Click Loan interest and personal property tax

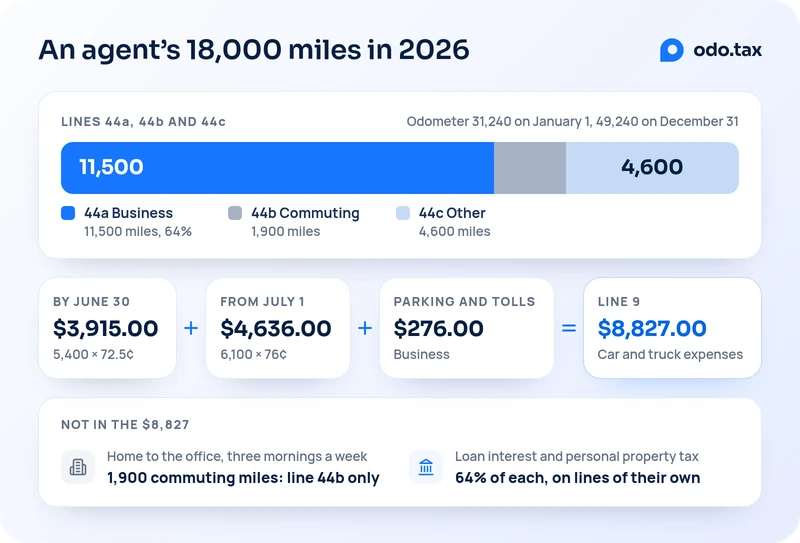[577, 456]
